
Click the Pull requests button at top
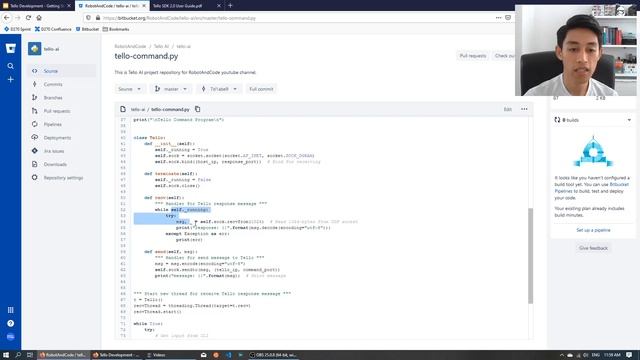[473, 56]
